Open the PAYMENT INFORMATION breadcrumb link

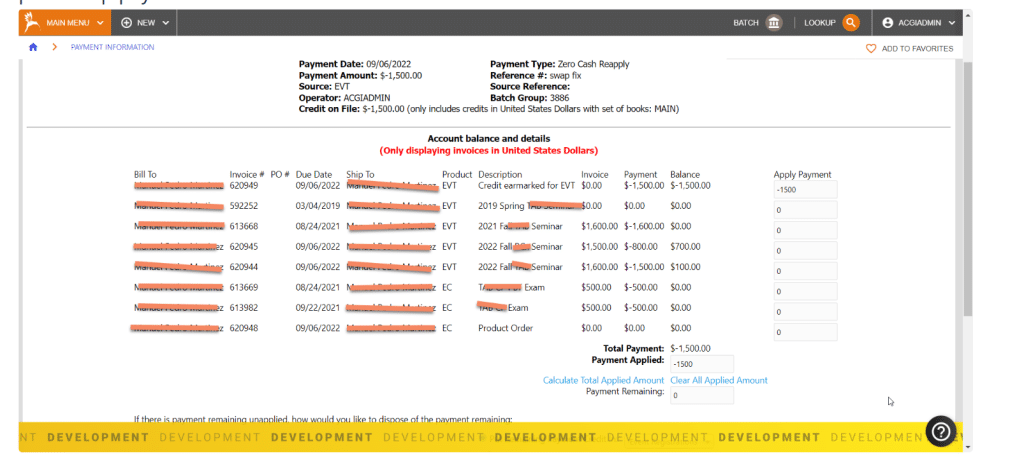[x=112, y=47]
